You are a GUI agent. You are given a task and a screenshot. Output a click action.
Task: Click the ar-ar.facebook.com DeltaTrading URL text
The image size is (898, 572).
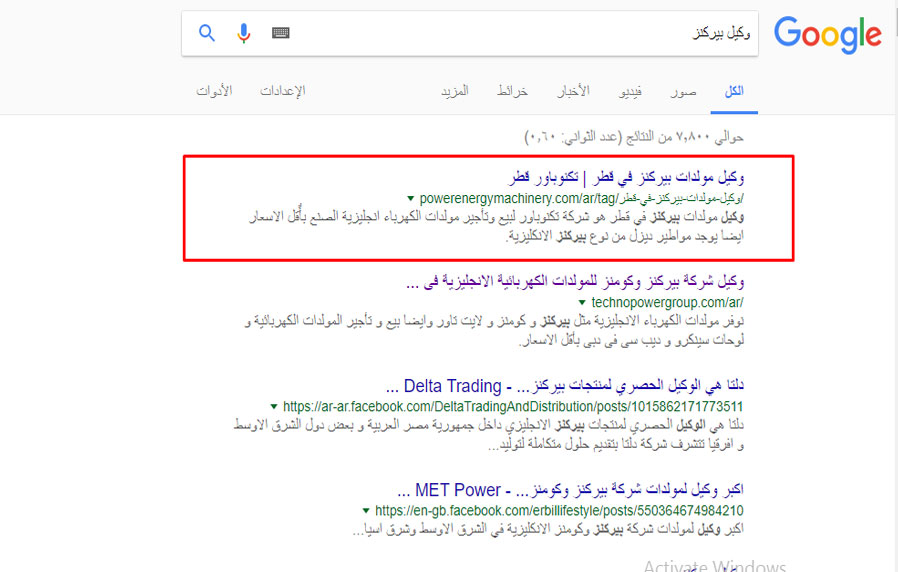pos(513,407)
